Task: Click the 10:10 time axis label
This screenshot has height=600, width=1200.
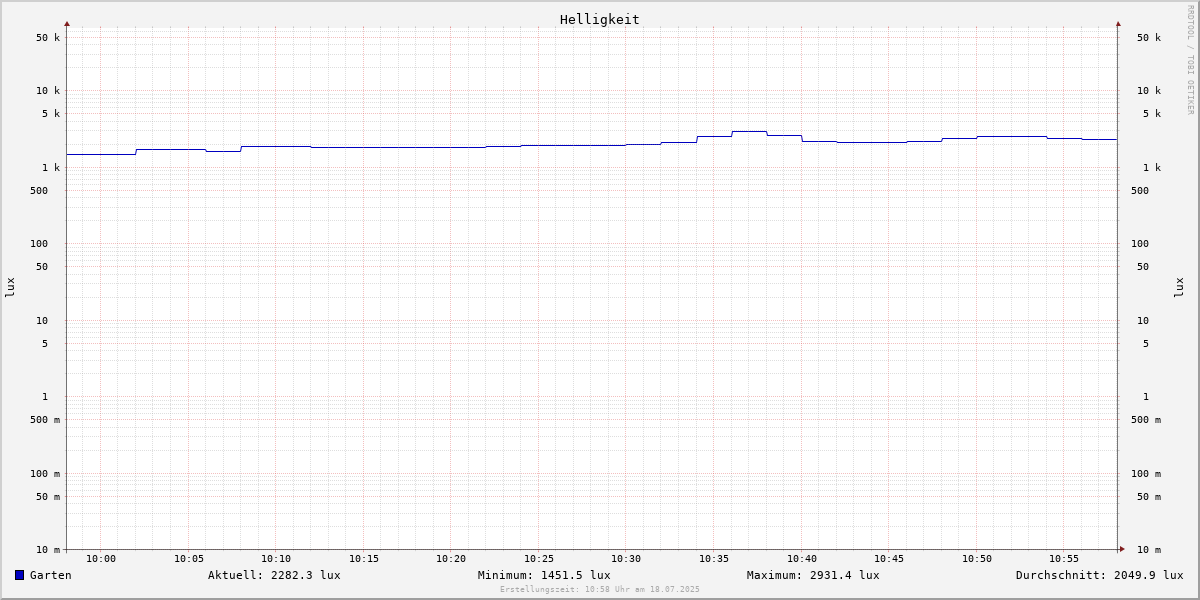Action: point(276,559)
